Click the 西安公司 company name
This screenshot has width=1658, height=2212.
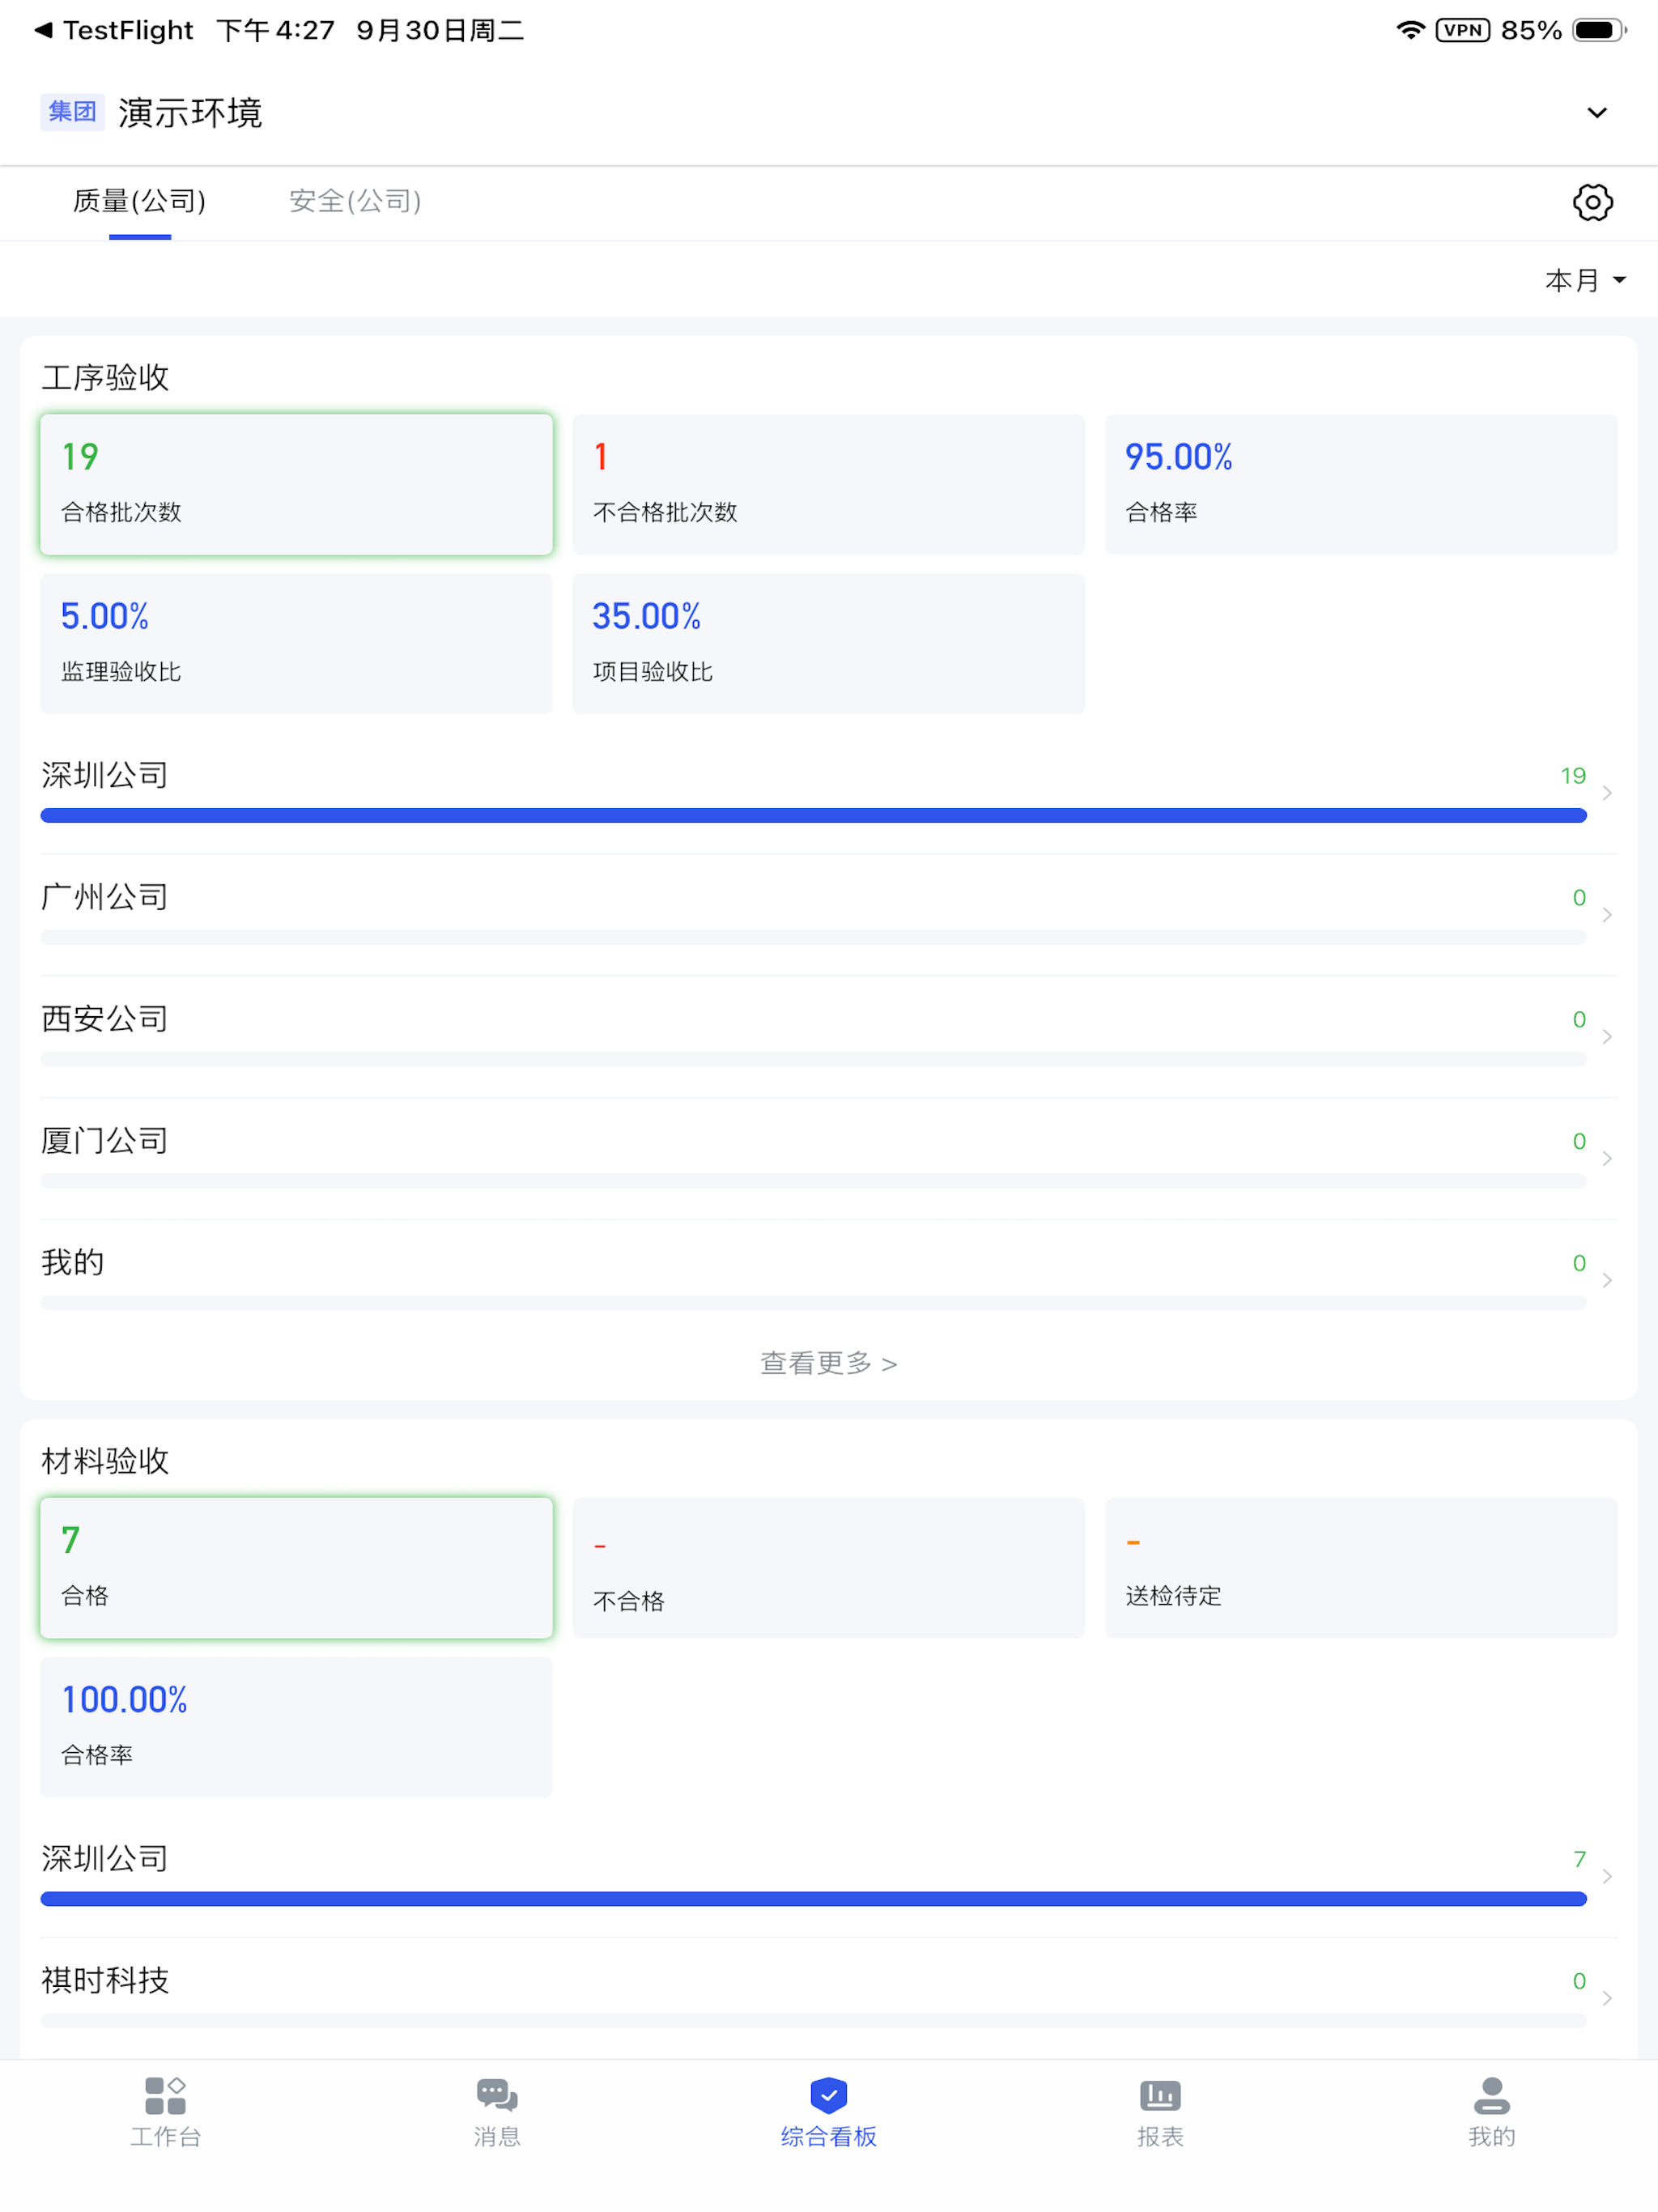pos(105,1019)
